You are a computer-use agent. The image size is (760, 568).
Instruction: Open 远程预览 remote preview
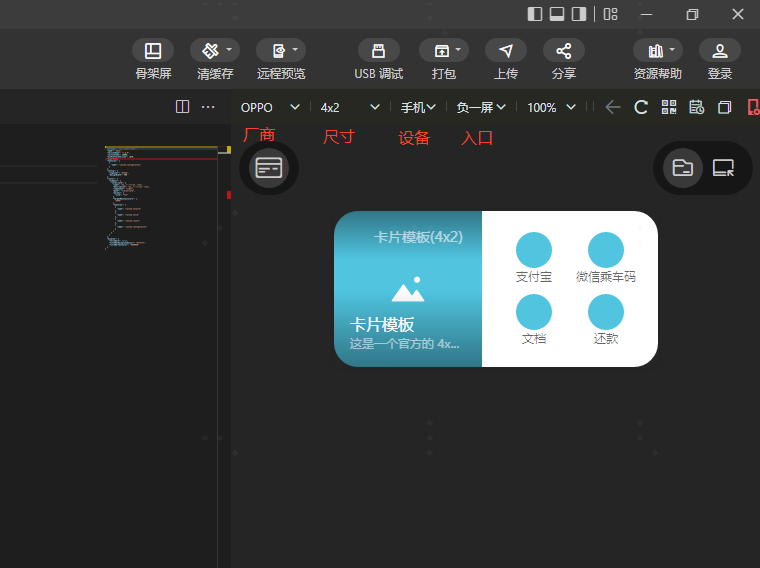coord(280,50)
